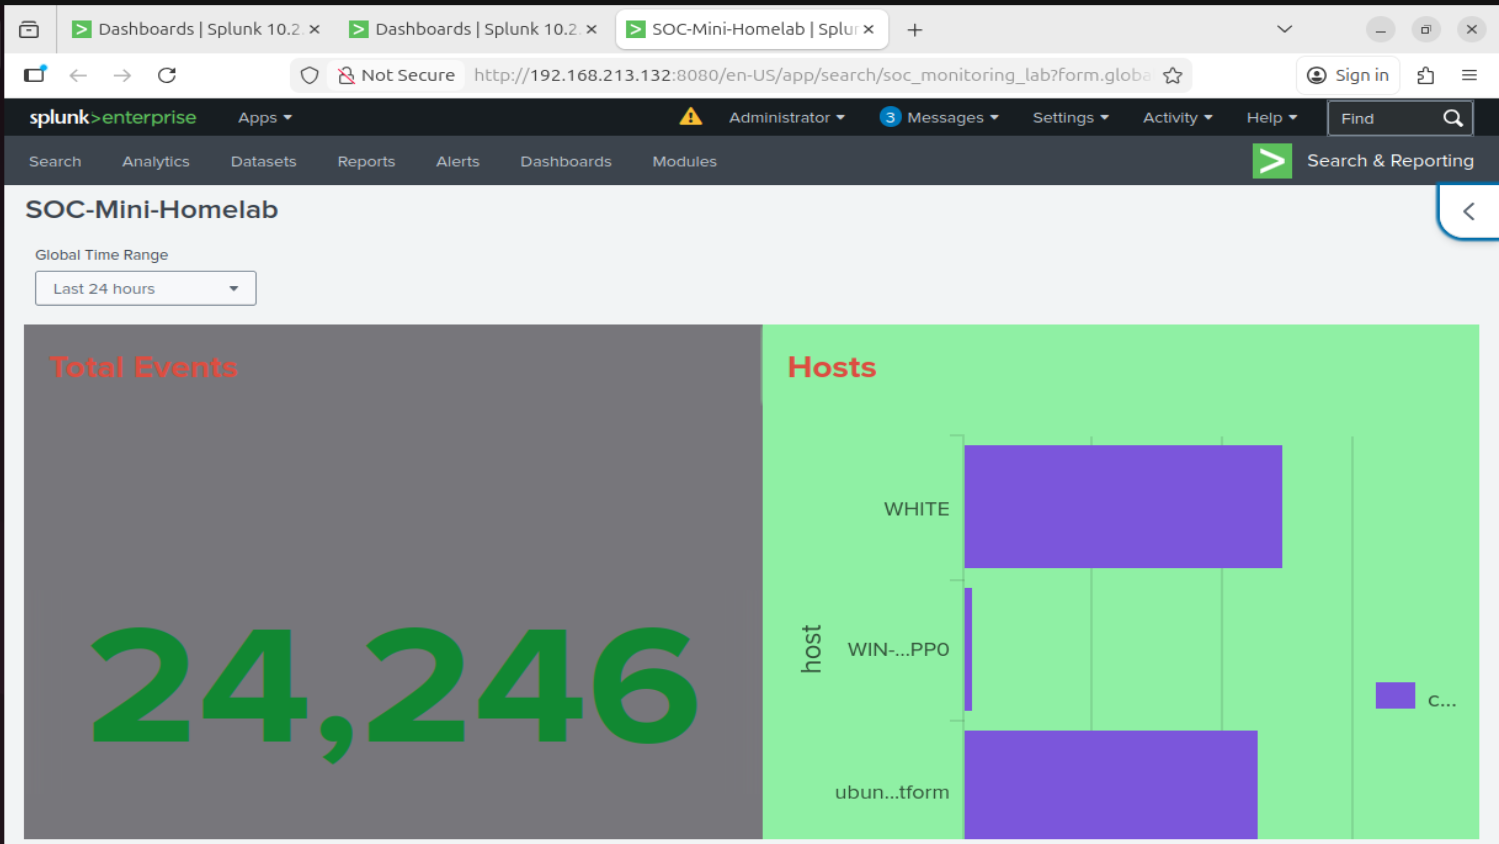Click the green Search & Reporting app icon
Image resolution: width=1499 pixels, height=844 pixels.
pyautogui.click(x=1272, y=161)
